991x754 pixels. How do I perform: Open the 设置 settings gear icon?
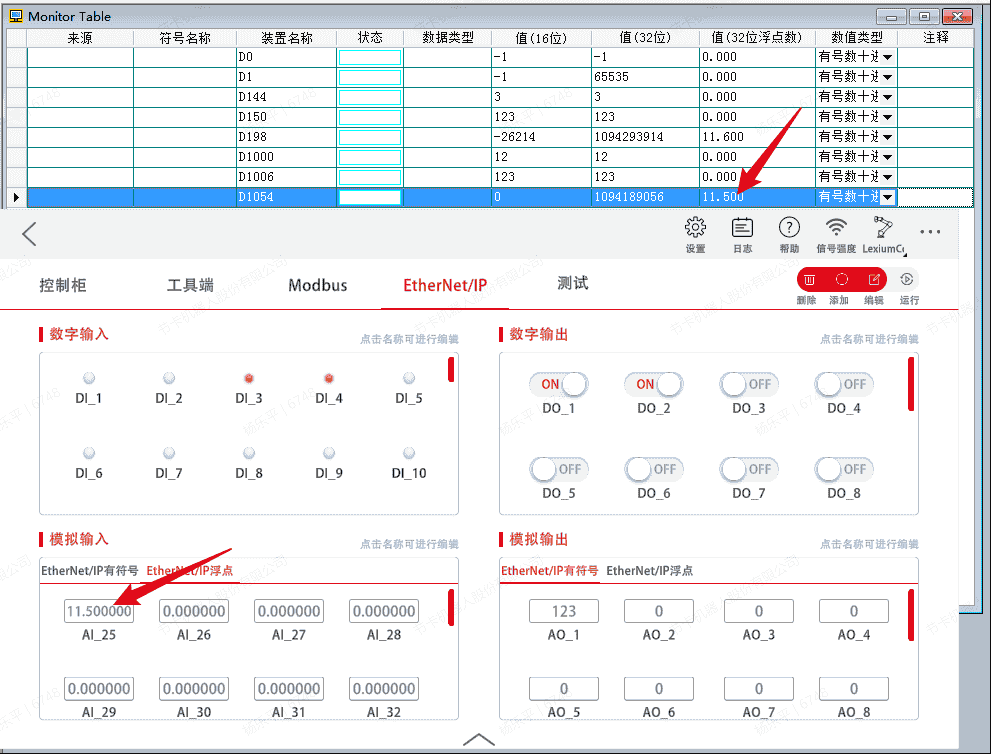click(x=695, y=229)
